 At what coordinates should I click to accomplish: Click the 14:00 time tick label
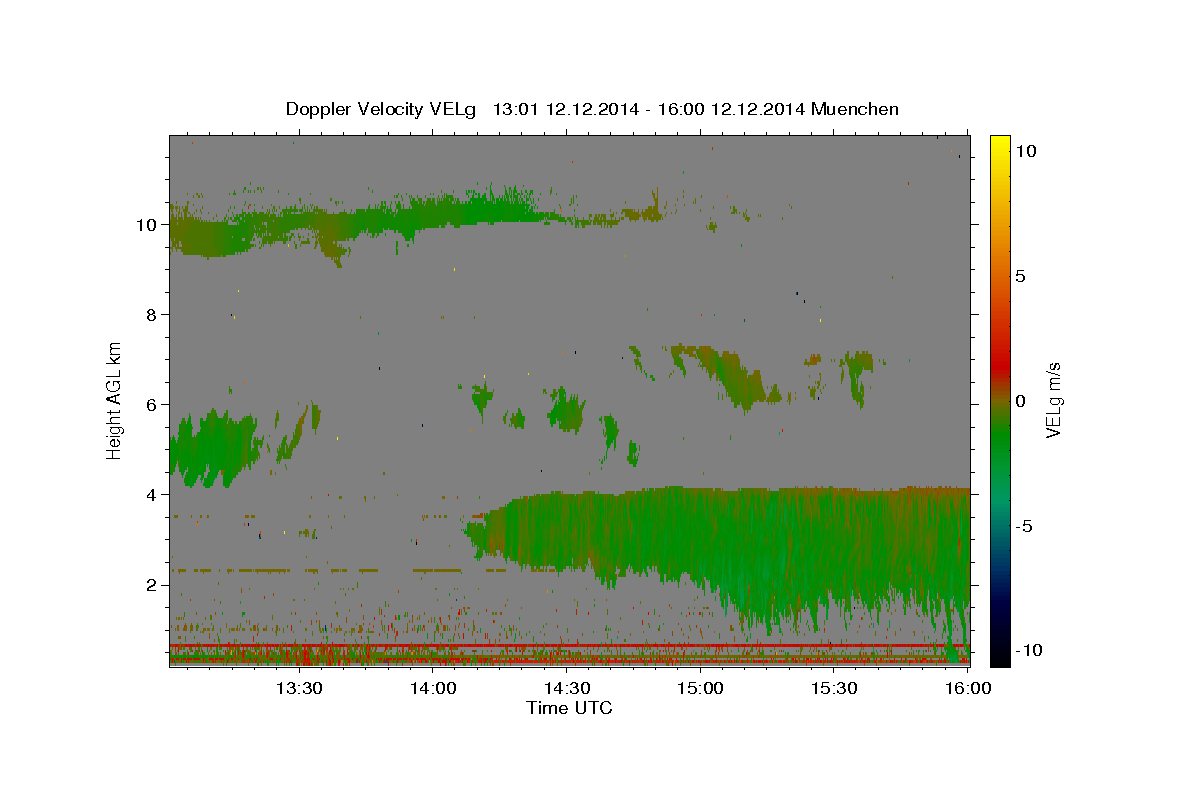433,688
